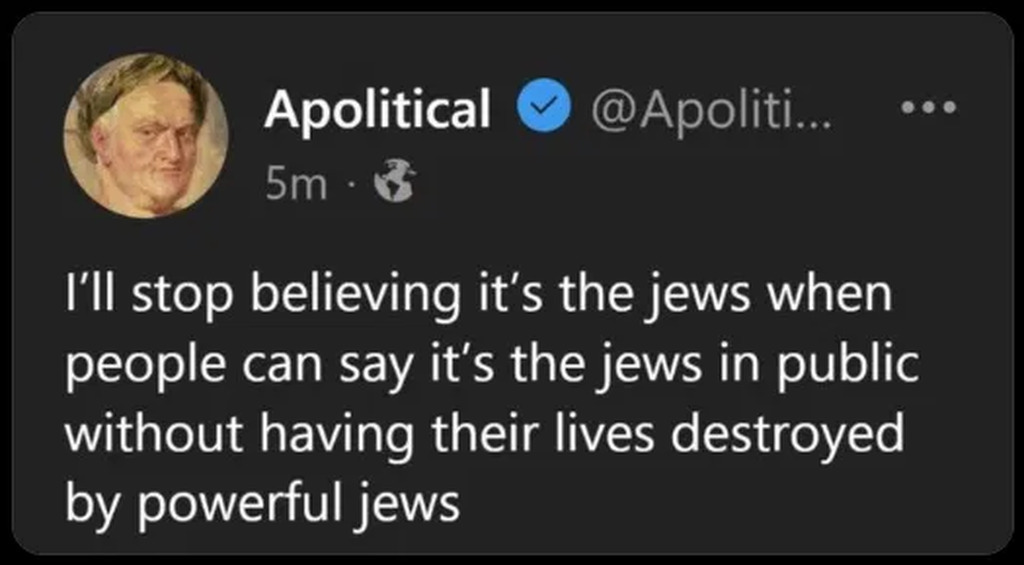Image resolution: width=1024 pixels, height=565 pixels.
Task: Click the dot separator after 5m
Action: 346,184
